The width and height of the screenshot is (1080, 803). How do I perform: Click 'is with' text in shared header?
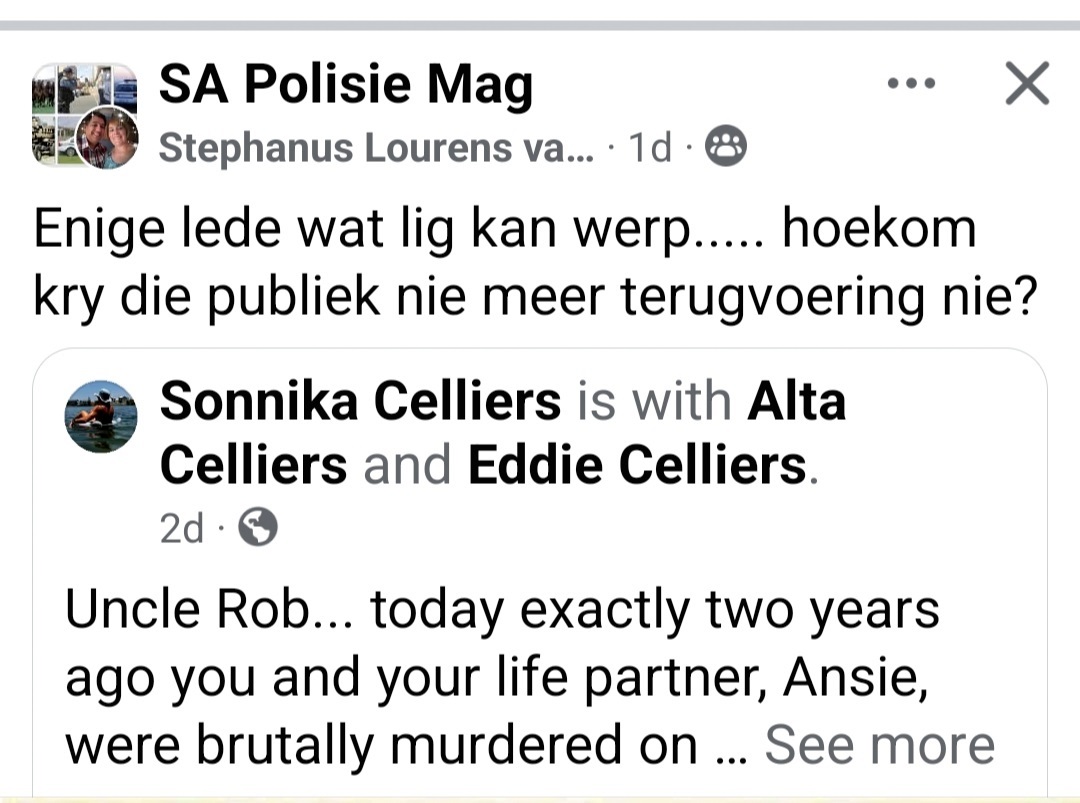pos(654,401)
